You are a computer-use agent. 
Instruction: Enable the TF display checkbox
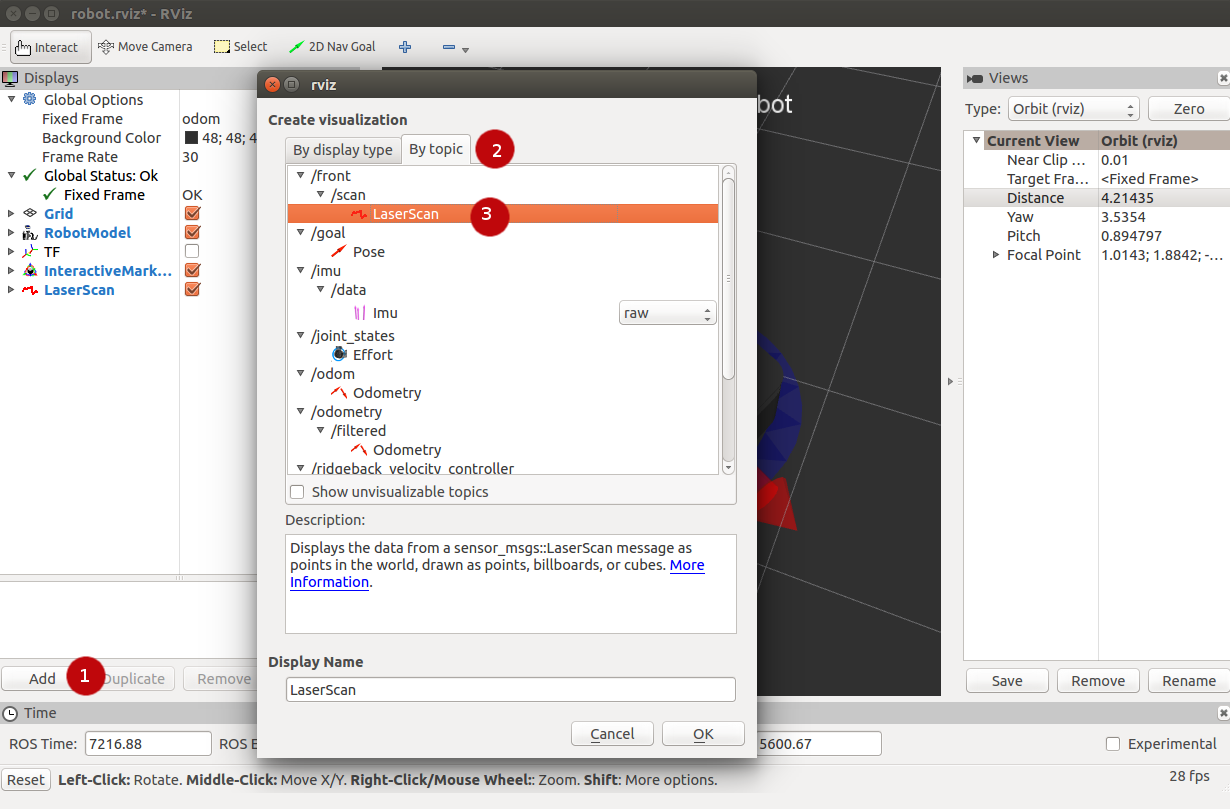pos(193,252)
